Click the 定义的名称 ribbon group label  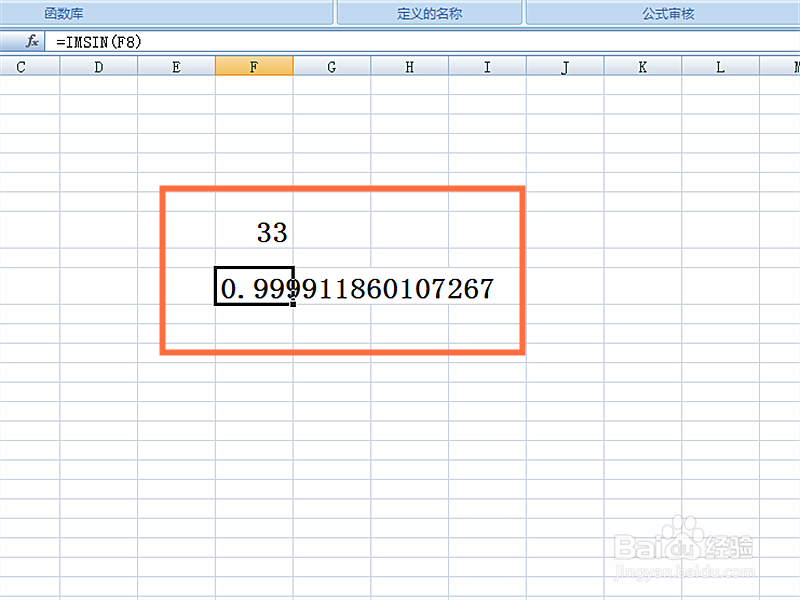pos(430,13)
